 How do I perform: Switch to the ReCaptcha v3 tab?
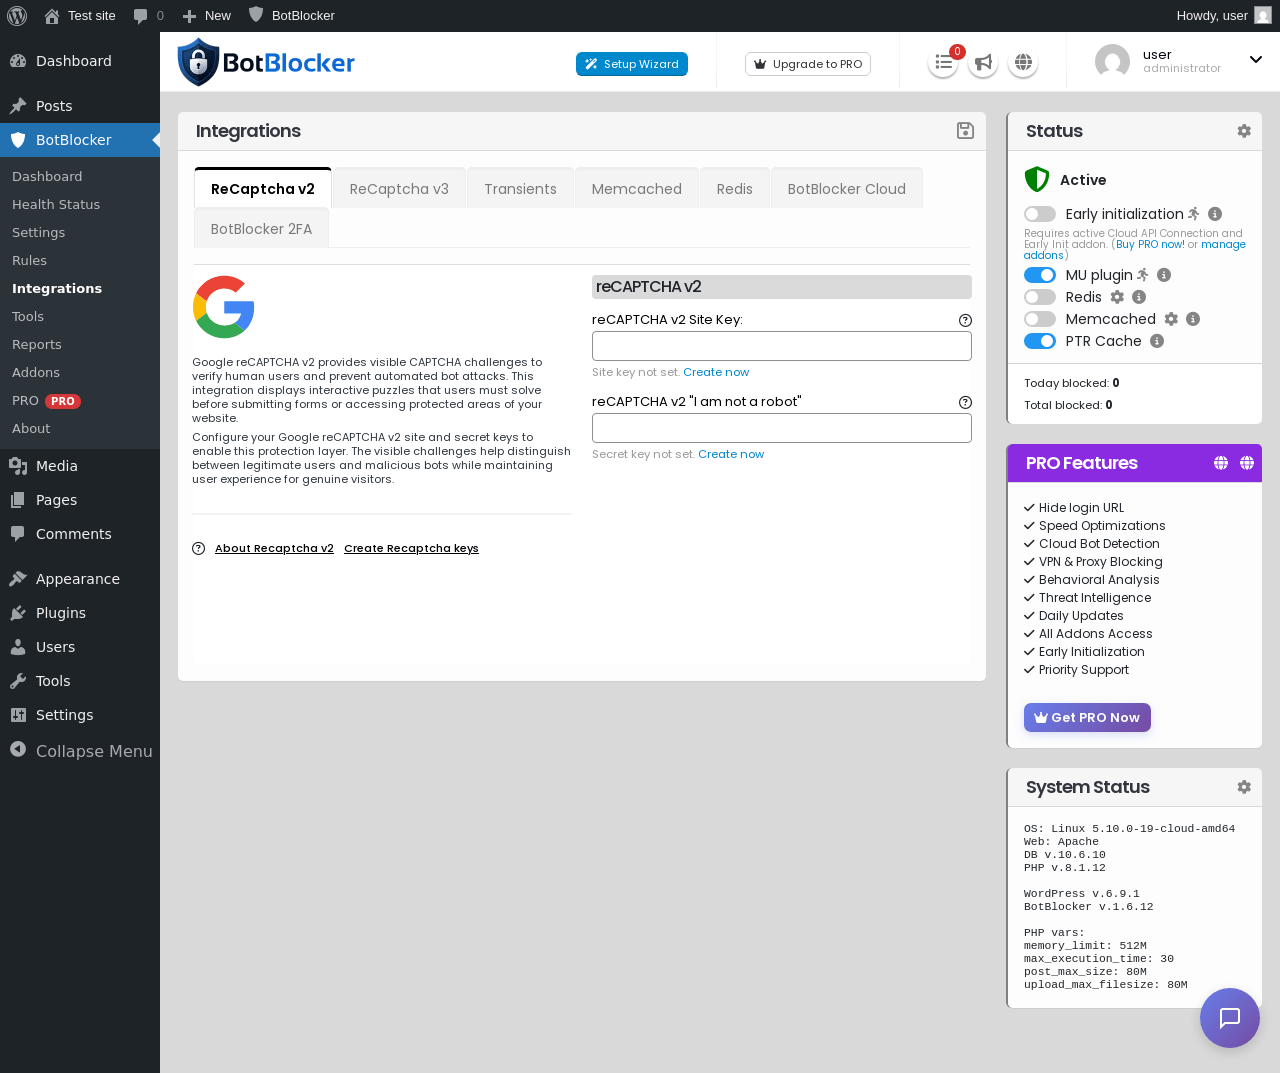[399, 189]
